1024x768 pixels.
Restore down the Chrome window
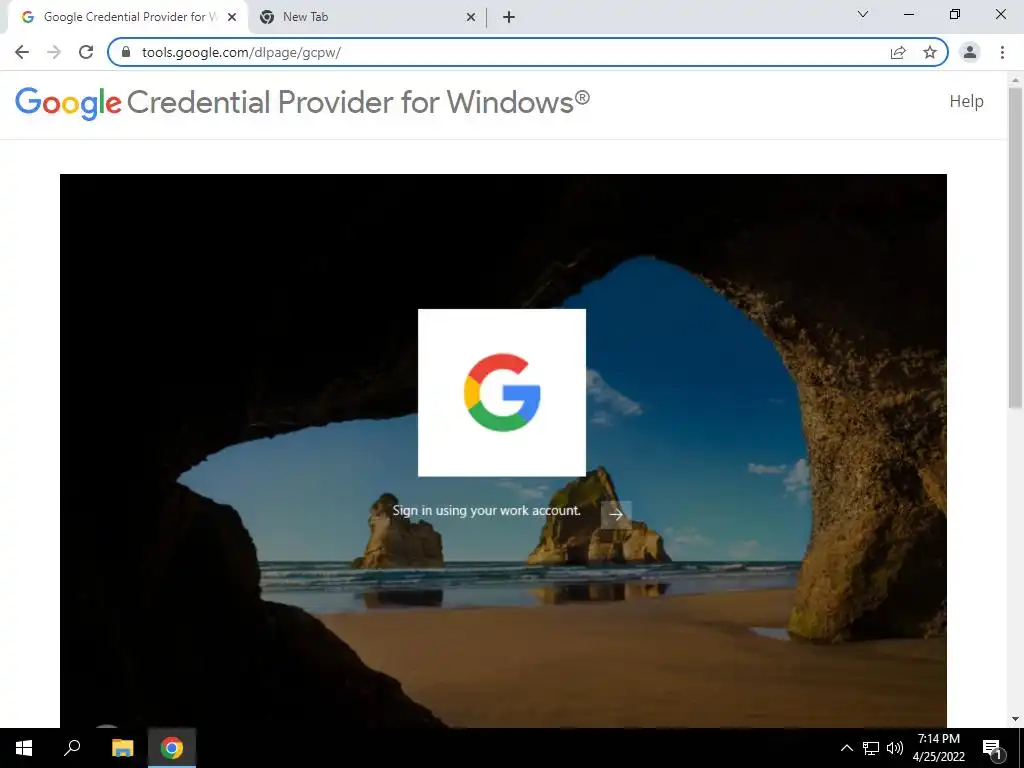(955, 14)
